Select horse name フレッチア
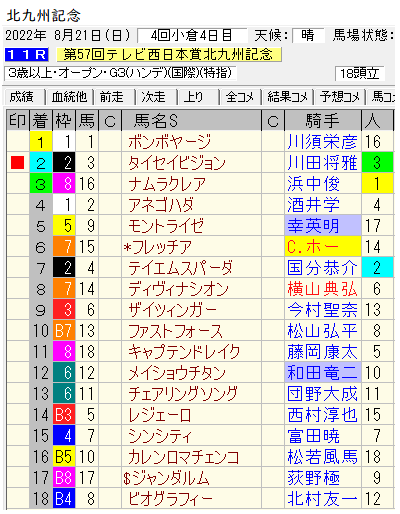 click(162, 247)
